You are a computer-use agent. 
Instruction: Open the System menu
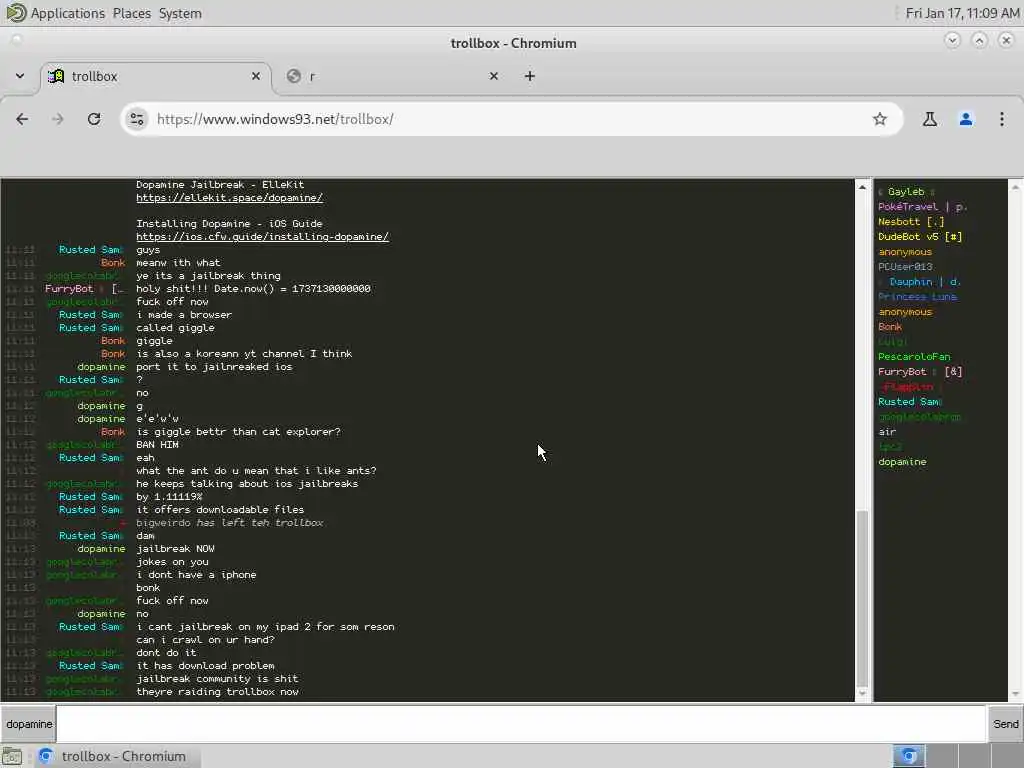tap(180, 13)
